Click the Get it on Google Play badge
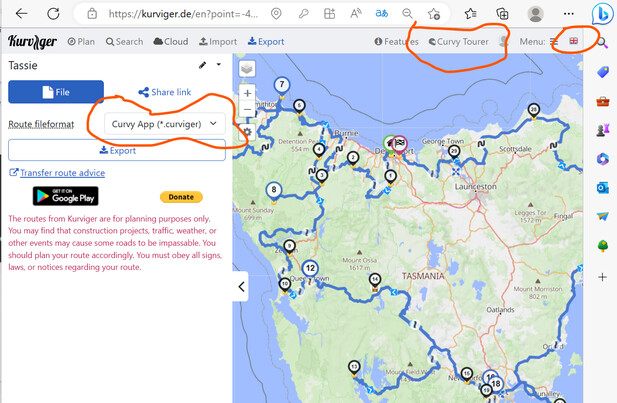 tap(65, 196)
